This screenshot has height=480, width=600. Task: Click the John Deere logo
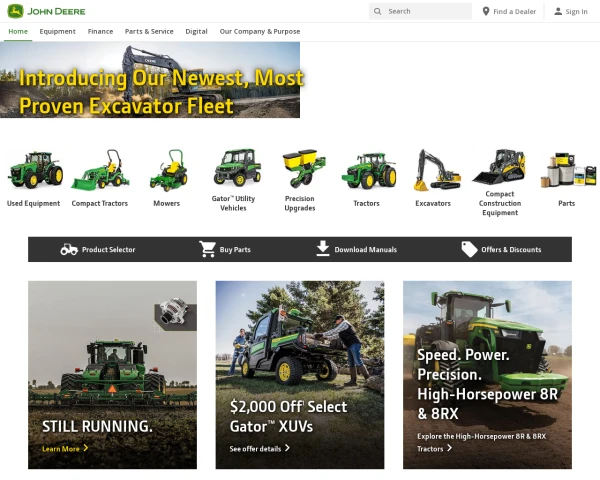click(x=46, y=11)
